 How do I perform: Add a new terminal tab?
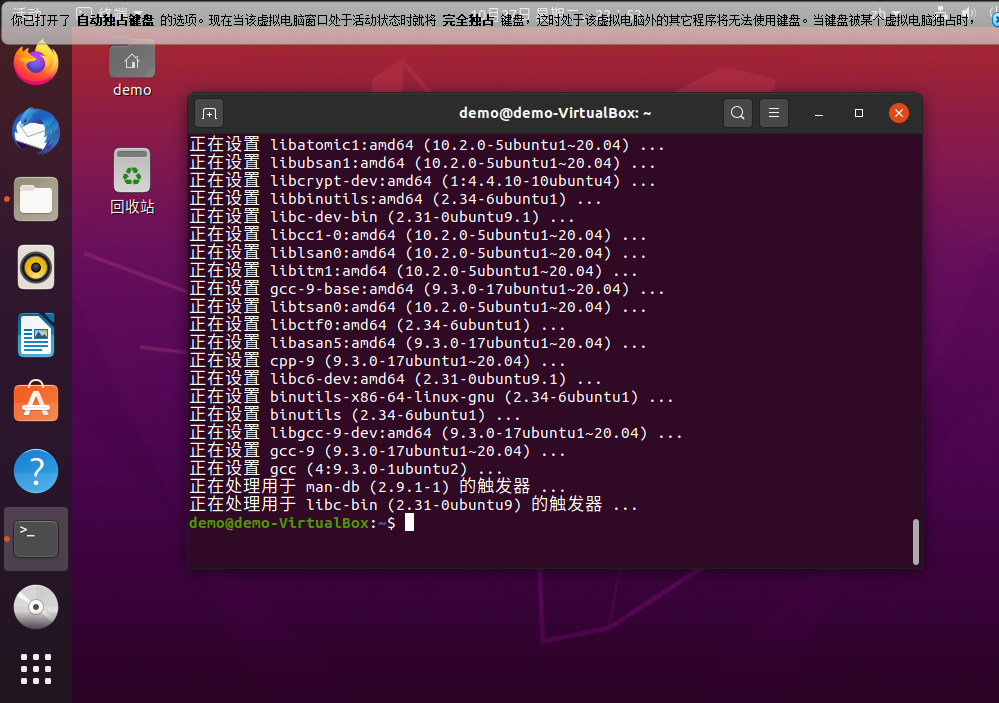pyautogui.click(x=209, y=113)
